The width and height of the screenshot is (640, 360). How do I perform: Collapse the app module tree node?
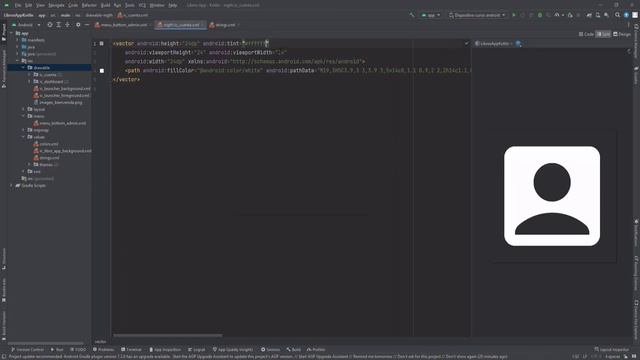[x=11, y=33]
